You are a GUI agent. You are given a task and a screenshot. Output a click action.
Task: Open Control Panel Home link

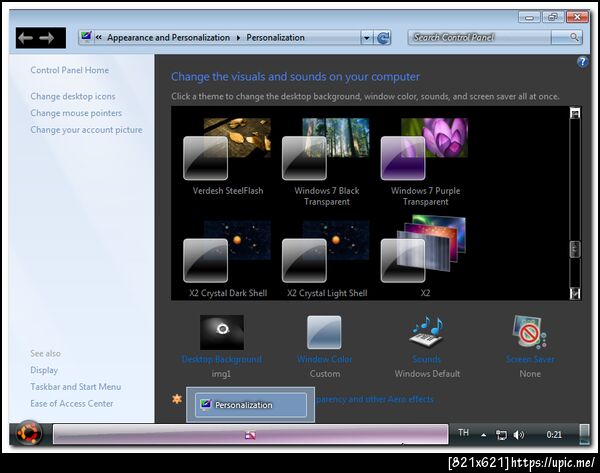click(70, 70)
